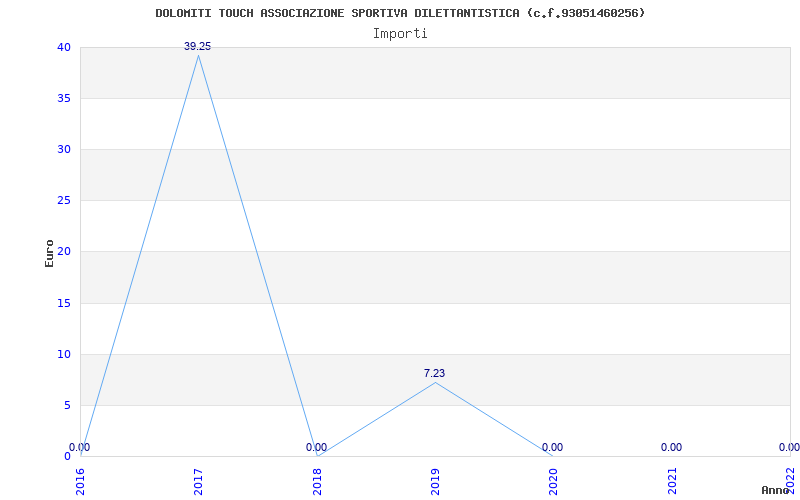Click the 39.25 data label

point(197,46)
